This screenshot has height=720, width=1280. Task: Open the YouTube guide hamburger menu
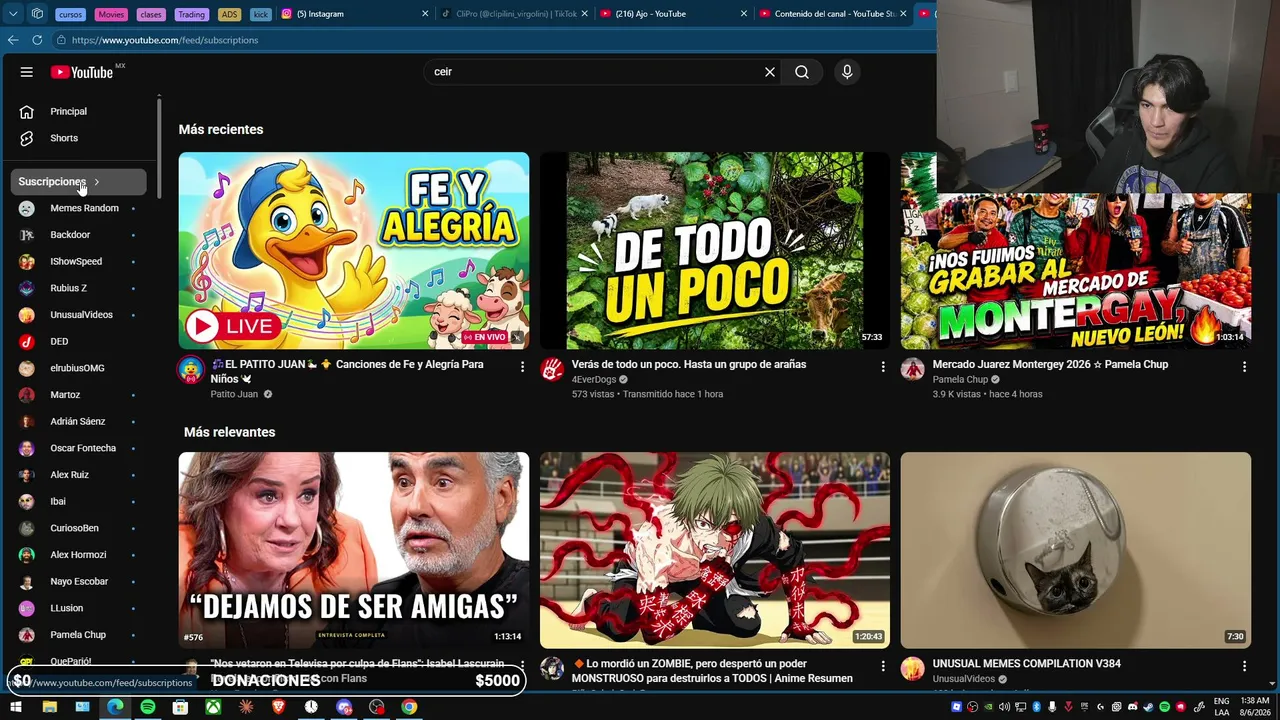point(27,72)
